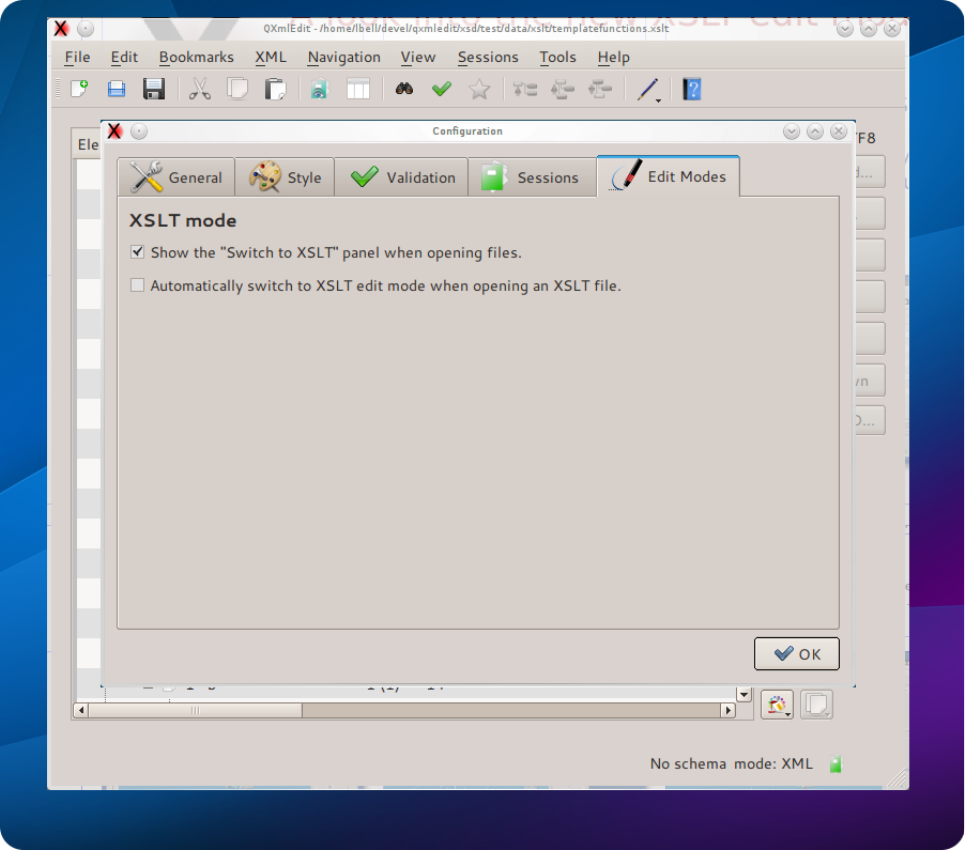Screen dimensions: 965x850
Task: Click the table layout toolbar icon
Action: (358, 89)
